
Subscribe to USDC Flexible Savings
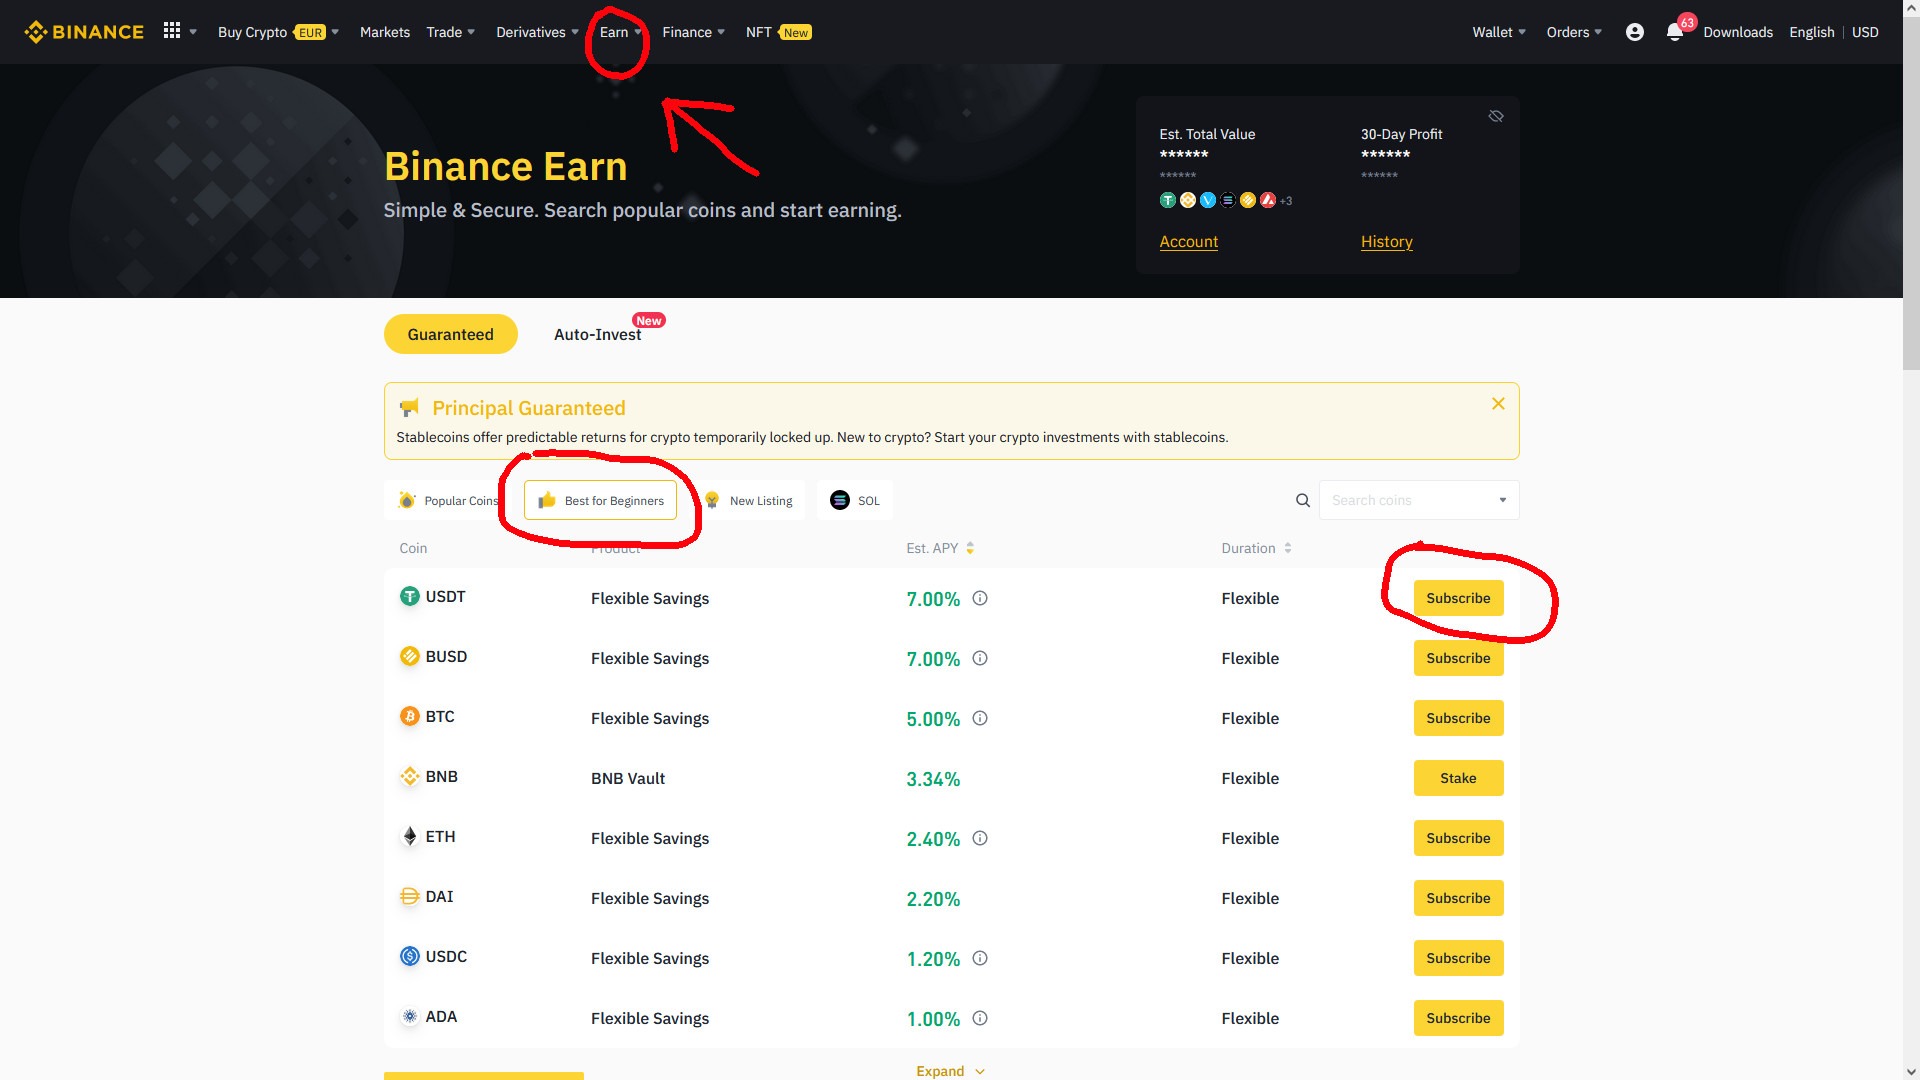coord(1458,958)
